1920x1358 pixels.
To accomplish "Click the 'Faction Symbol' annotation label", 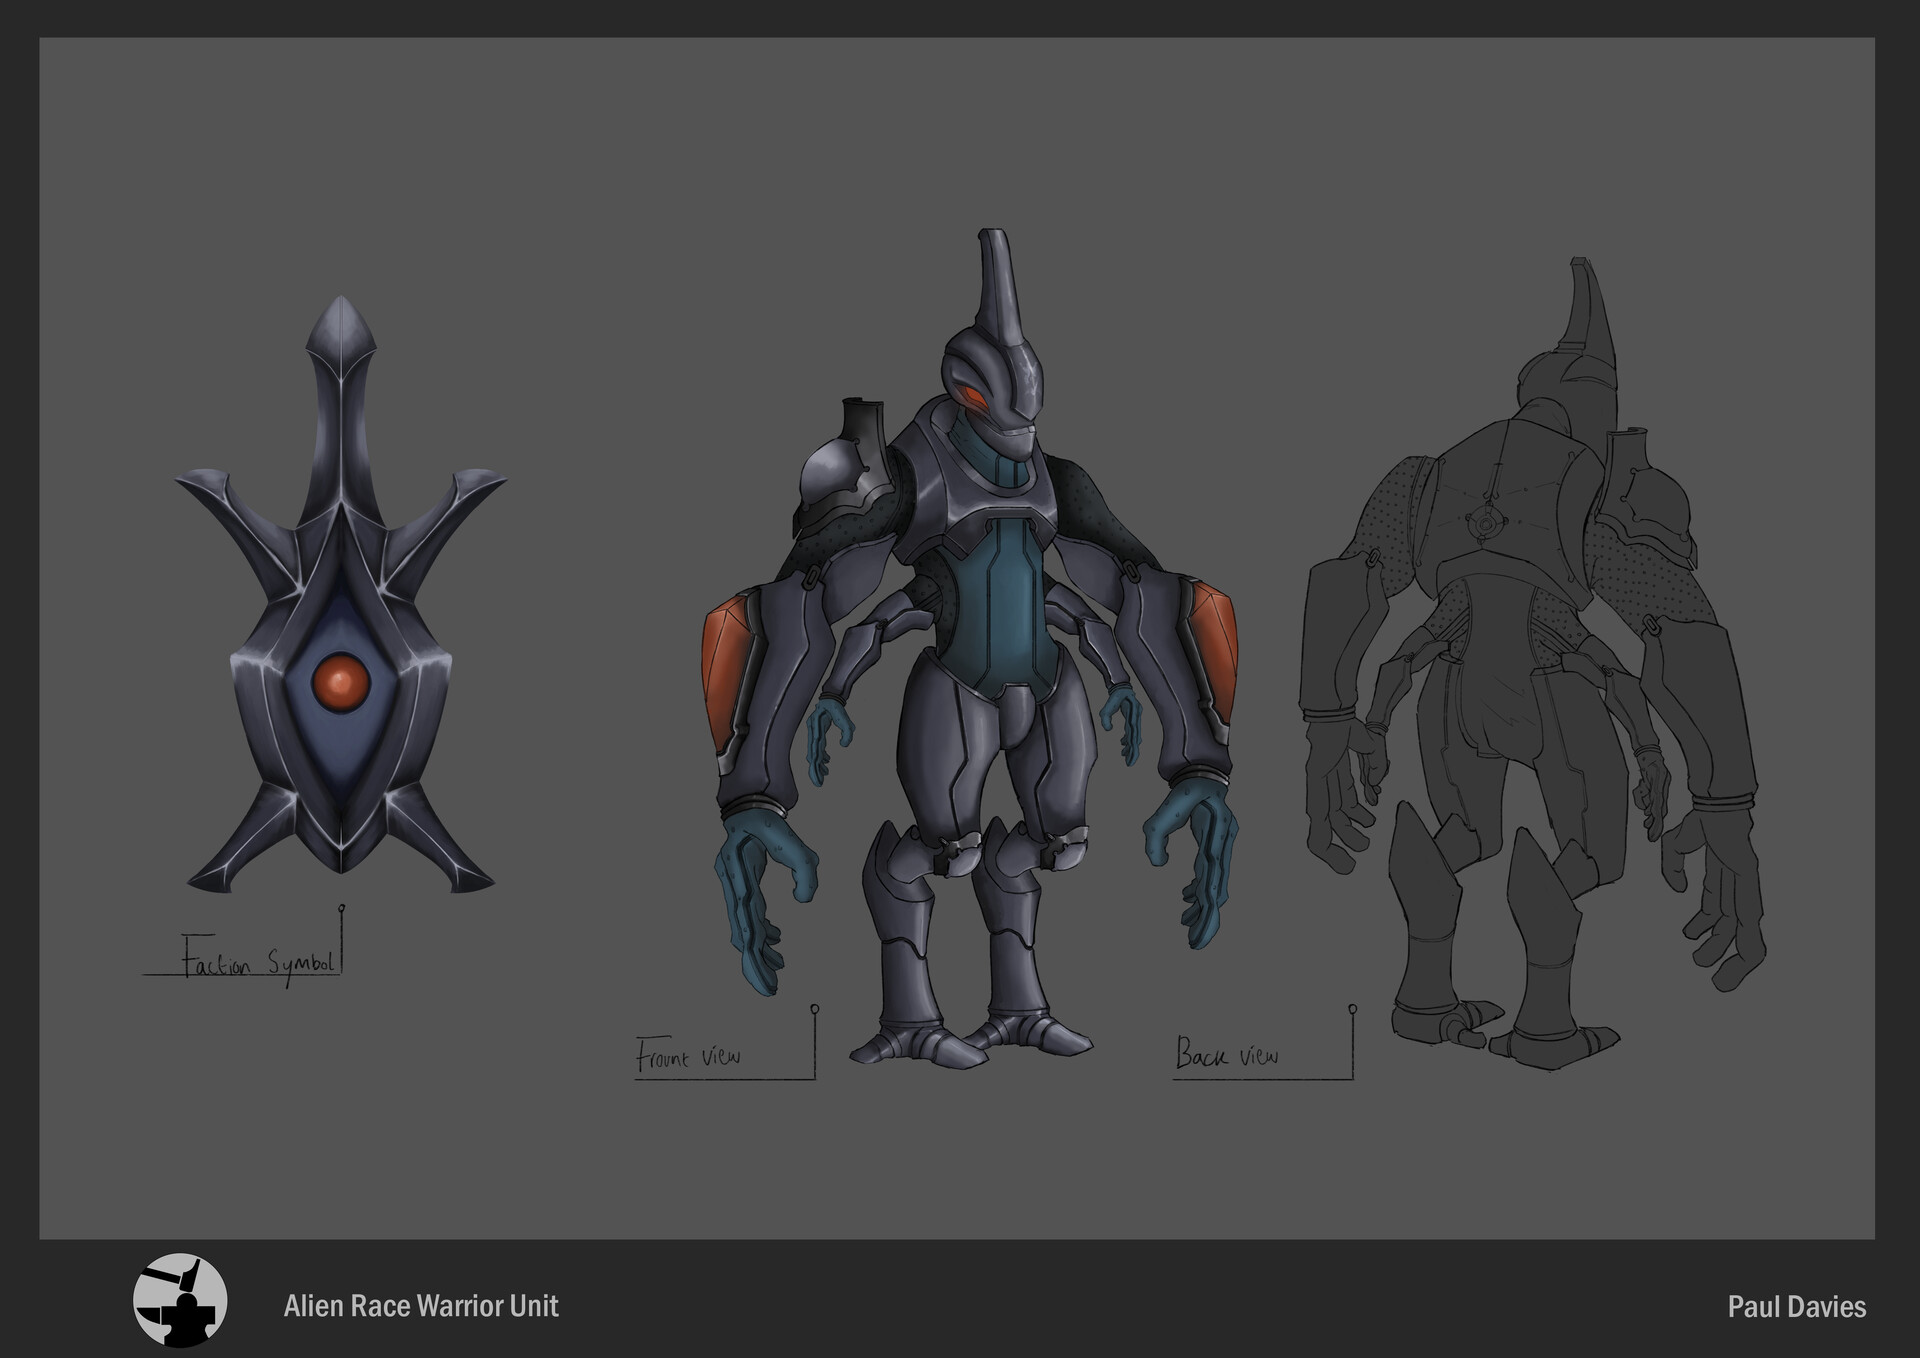I will click(258, 955).
